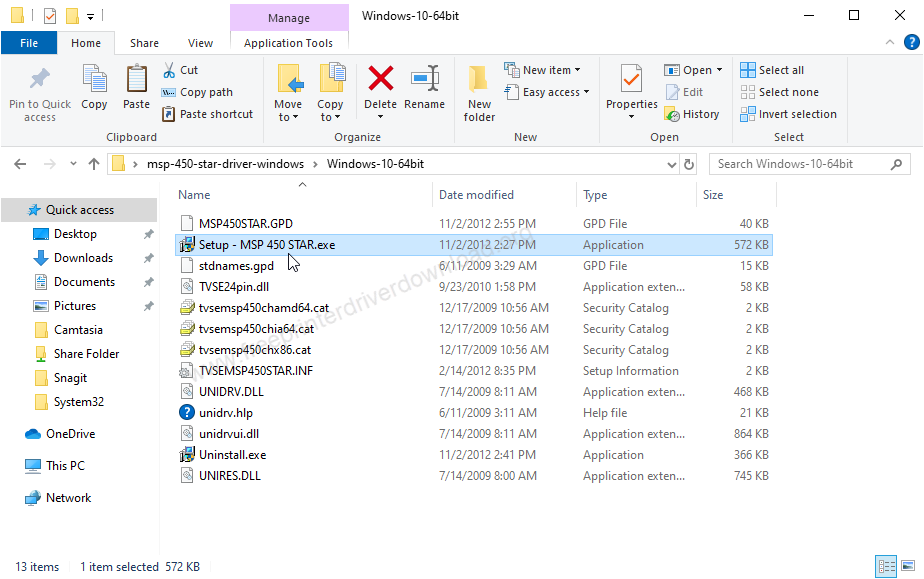The image size is (924, 579).
Task: Click the Copy ribbon icon
Action: [x=94, y=80]
